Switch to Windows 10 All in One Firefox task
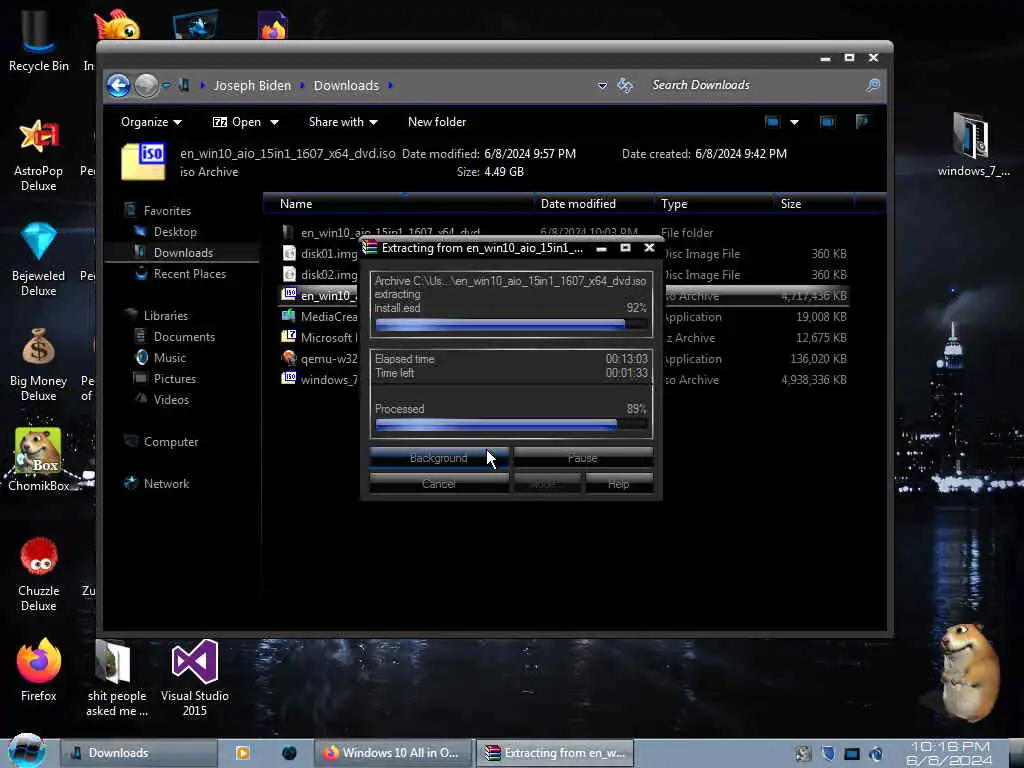 [x=394, y=753]
